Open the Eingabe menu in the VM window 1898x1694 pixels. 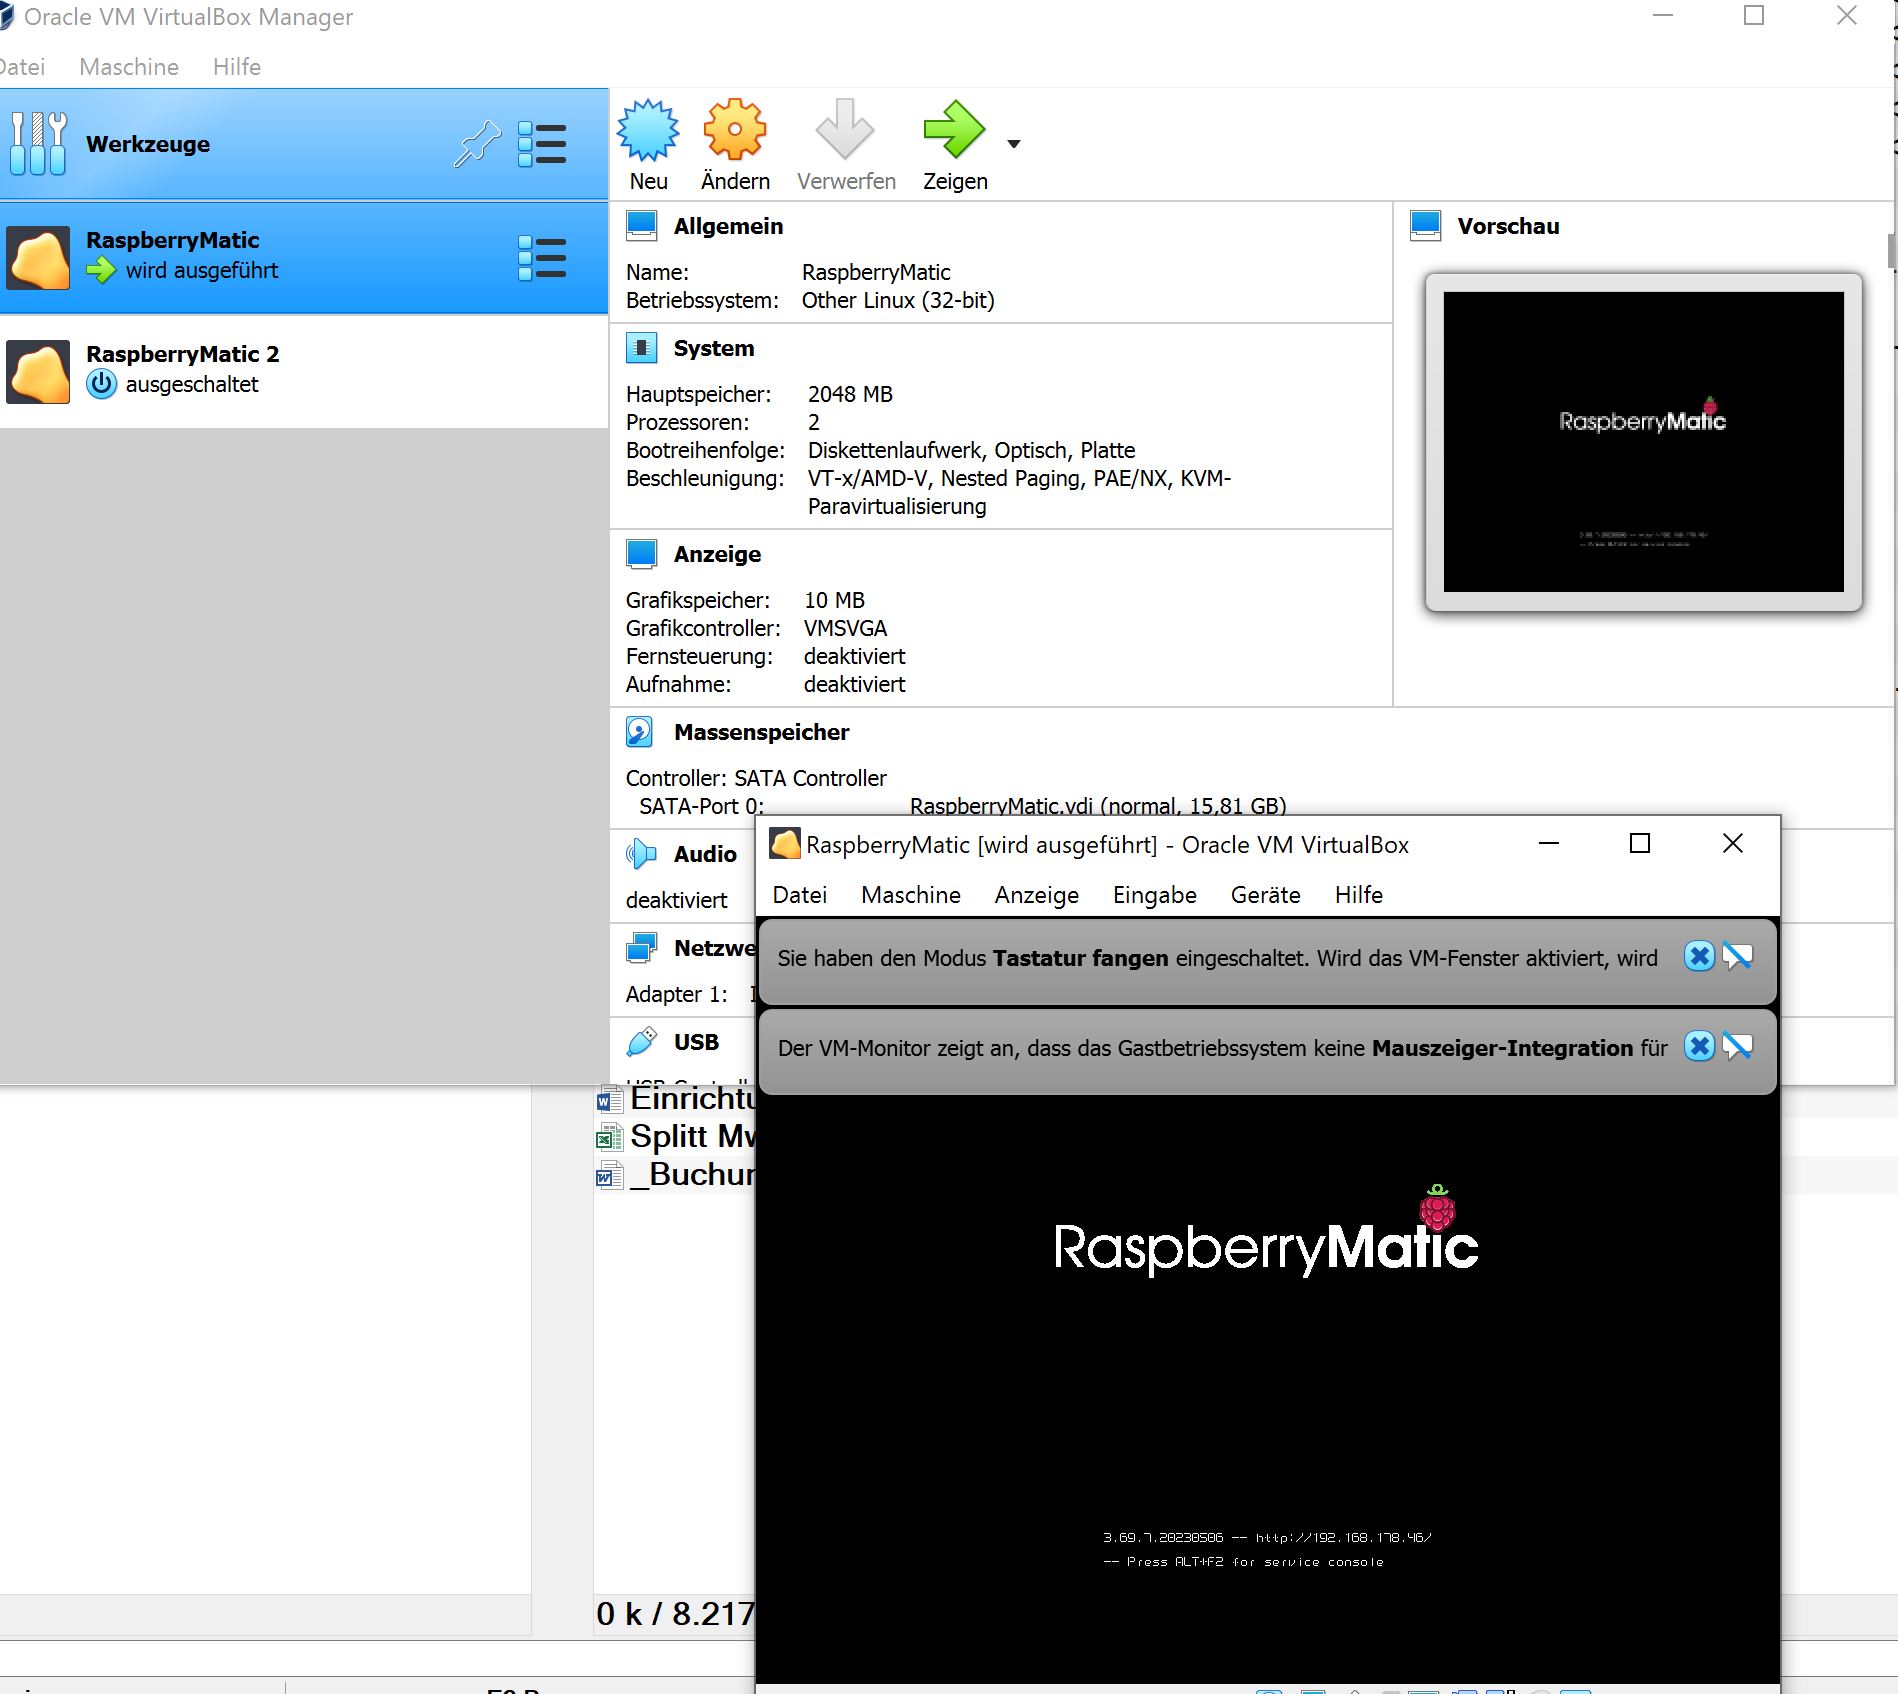1155,895
